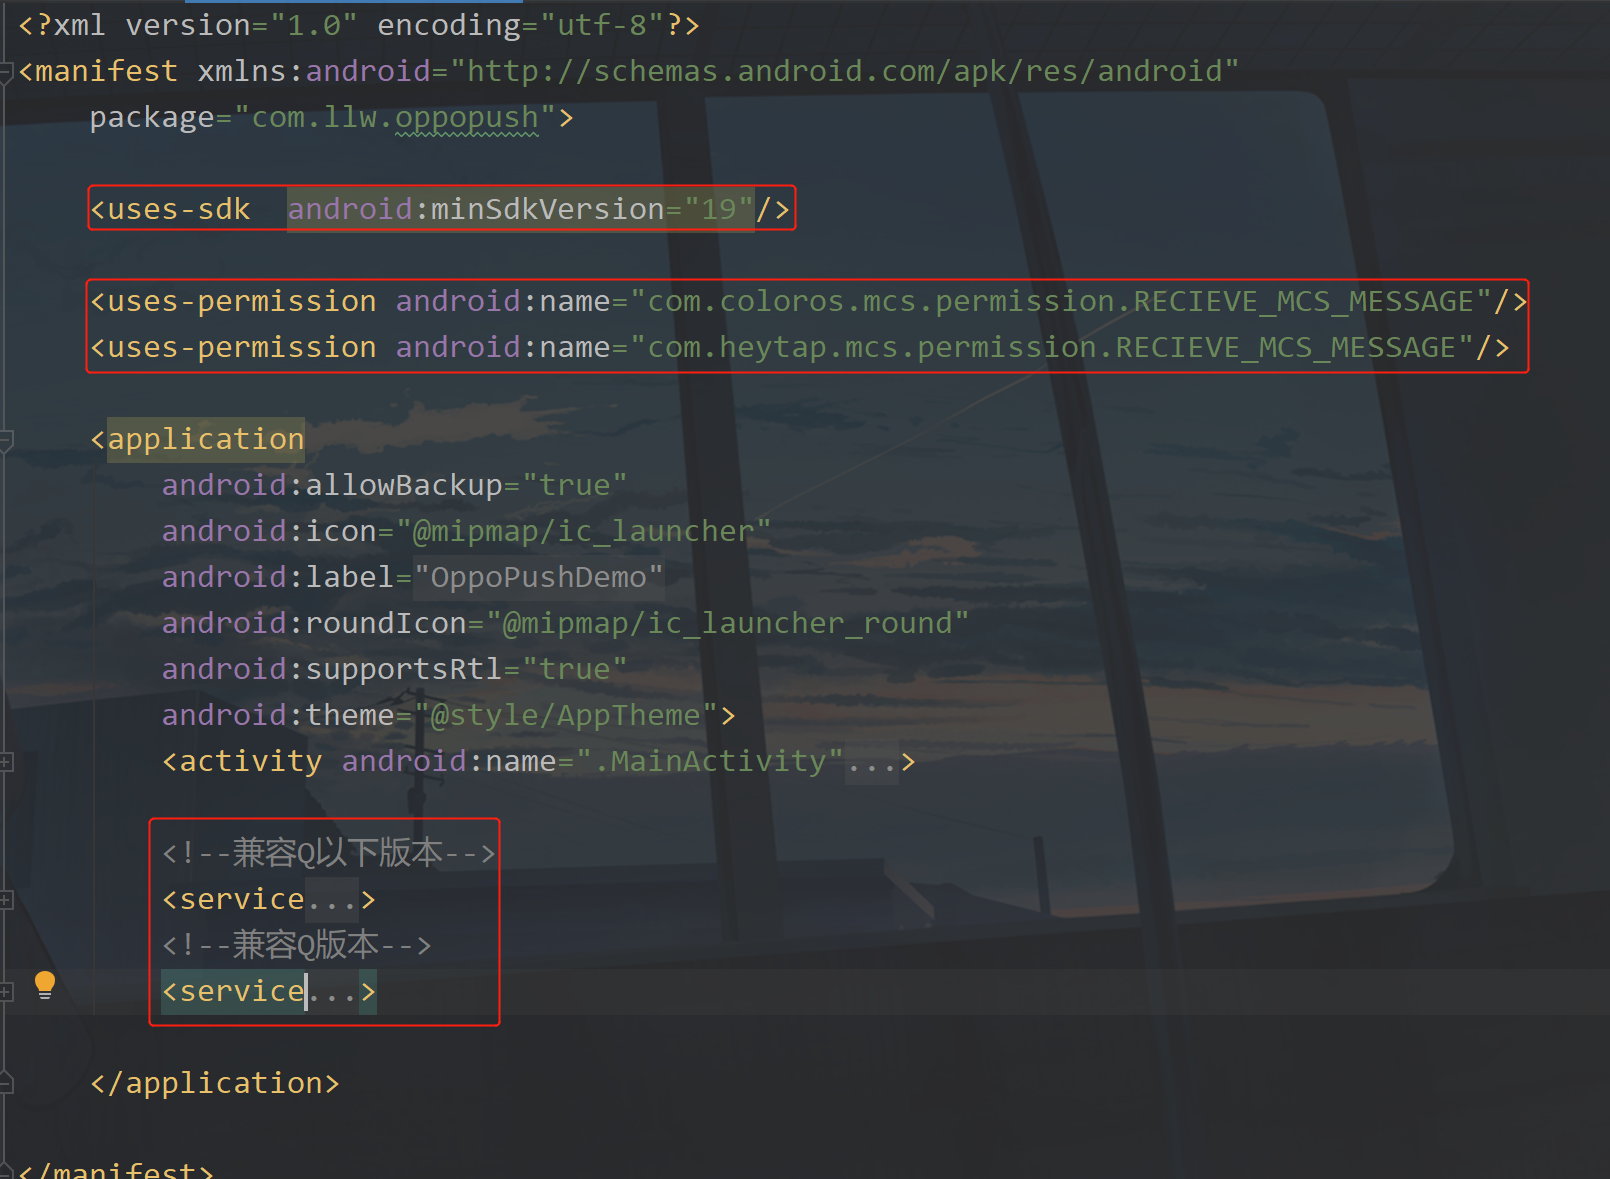Click the coloros RECIEVE_MCS_MESSAGE permission string
1610x1179 pixels.
1061,302
